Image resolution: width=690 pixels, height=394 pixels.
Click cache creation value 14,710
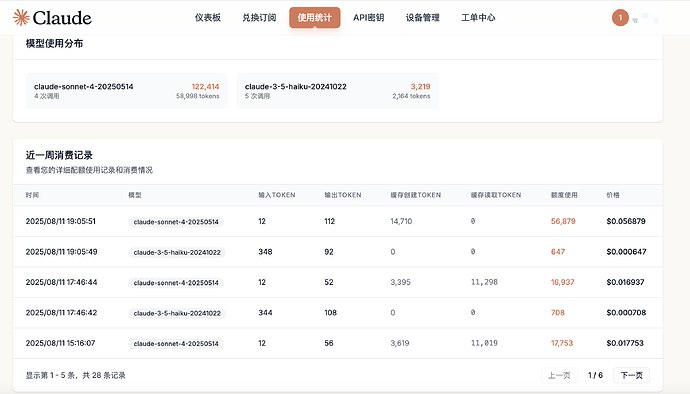401,221
